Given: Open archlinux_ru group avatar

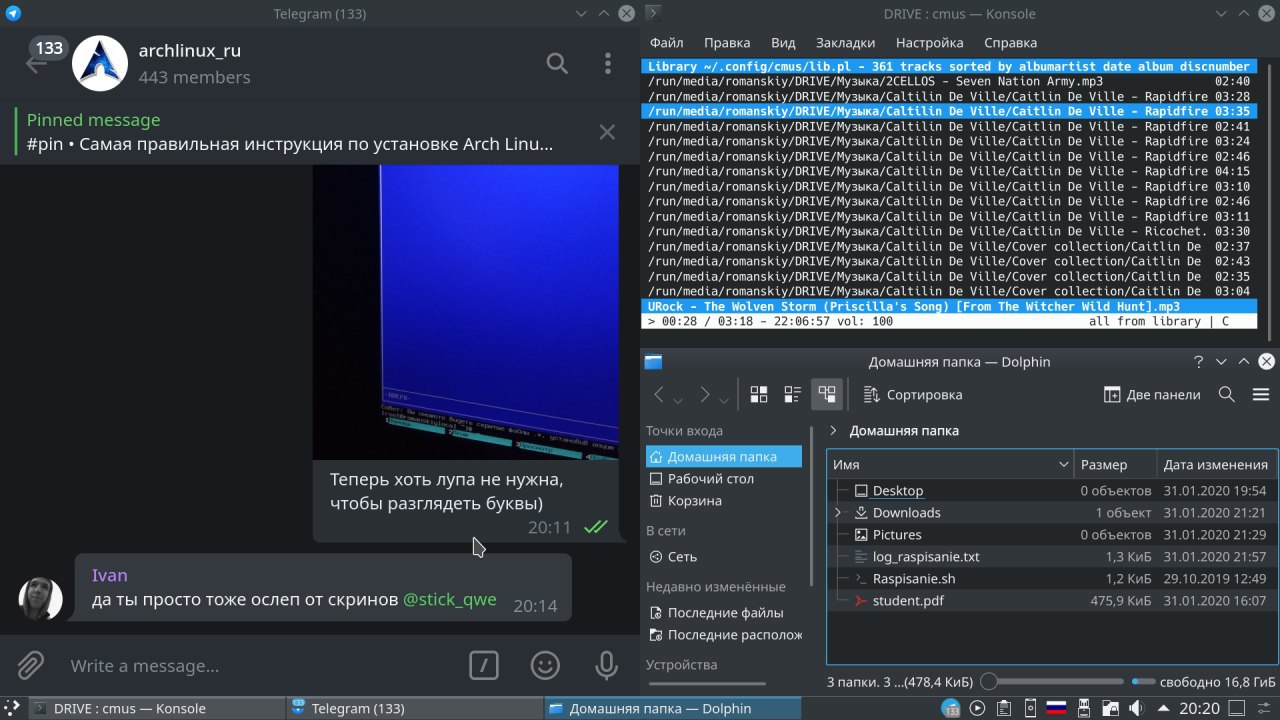Looking at the screenshot, I should pos(100,64).
